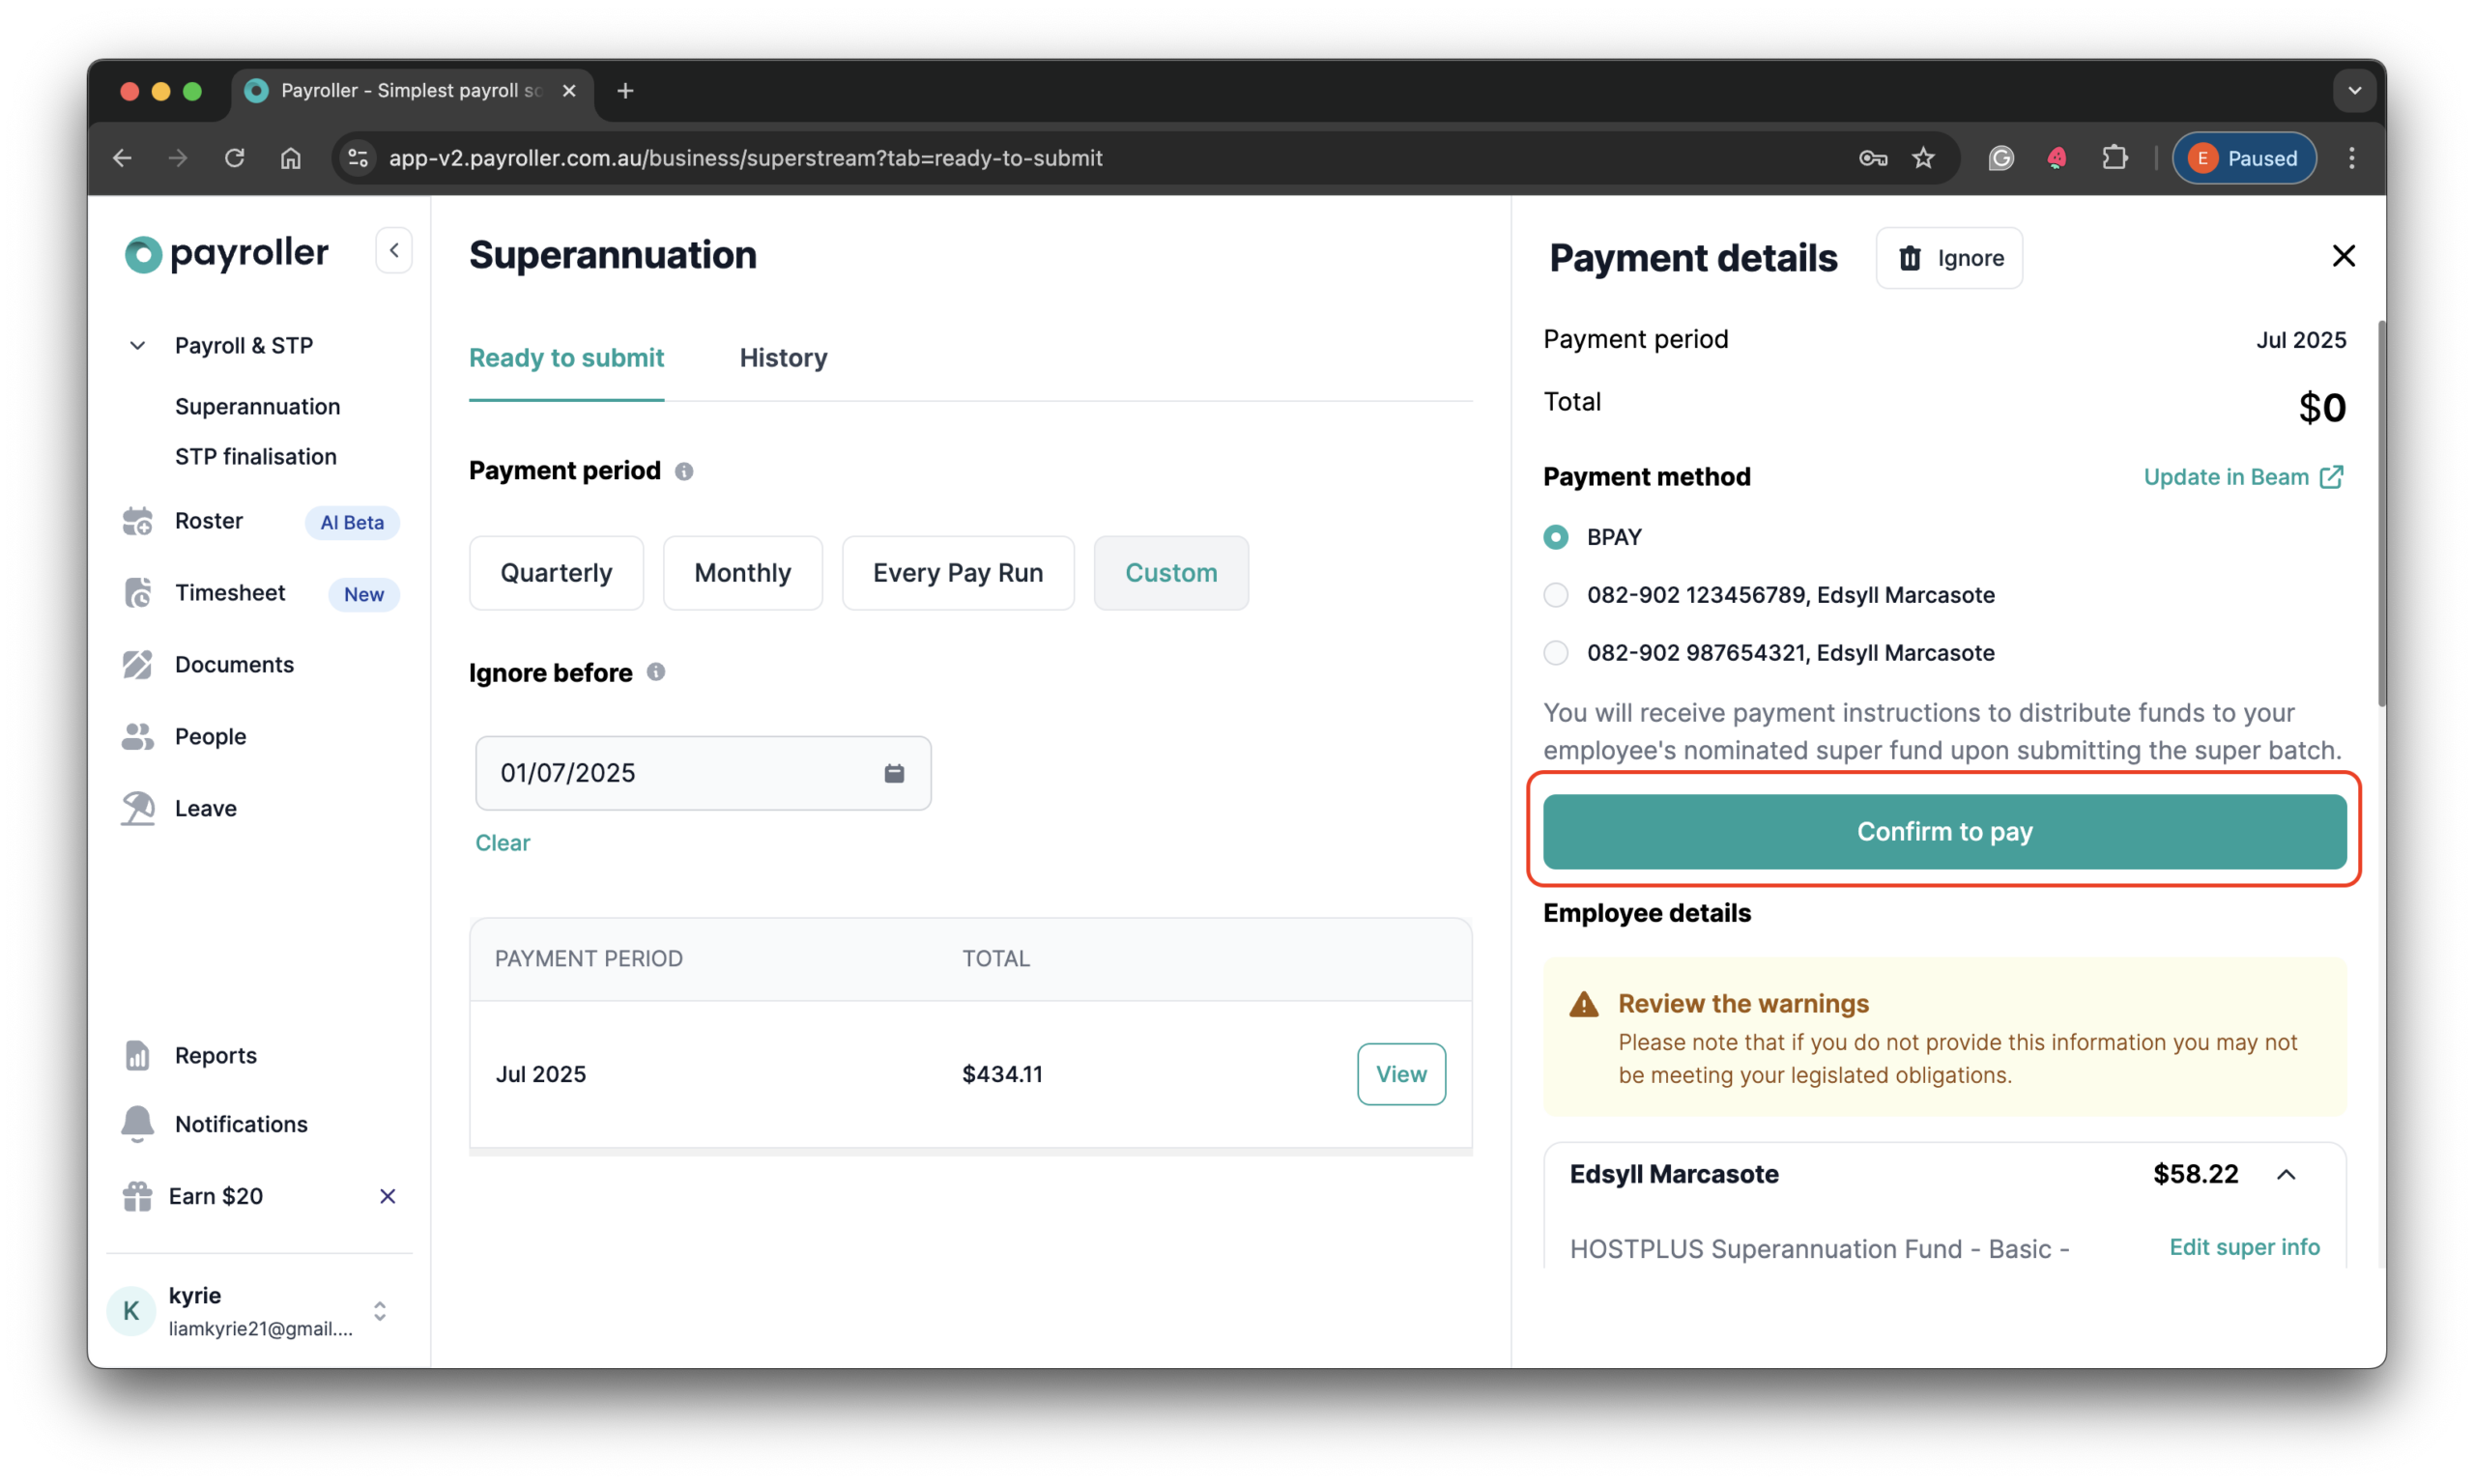Image resolution: width=2474 pixels, height=1484 pixels.
Task: Choose the Monthly payment period
Action: click(742, 573)
